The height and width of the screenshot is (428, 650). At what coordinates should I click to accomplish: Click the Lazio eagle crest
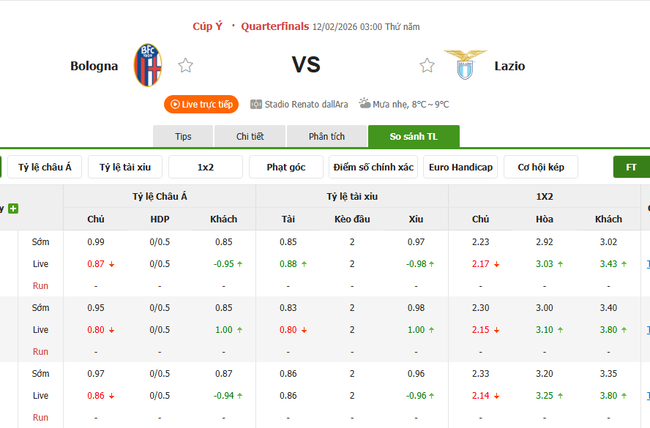pyautogui.click(x=460, y=65)
